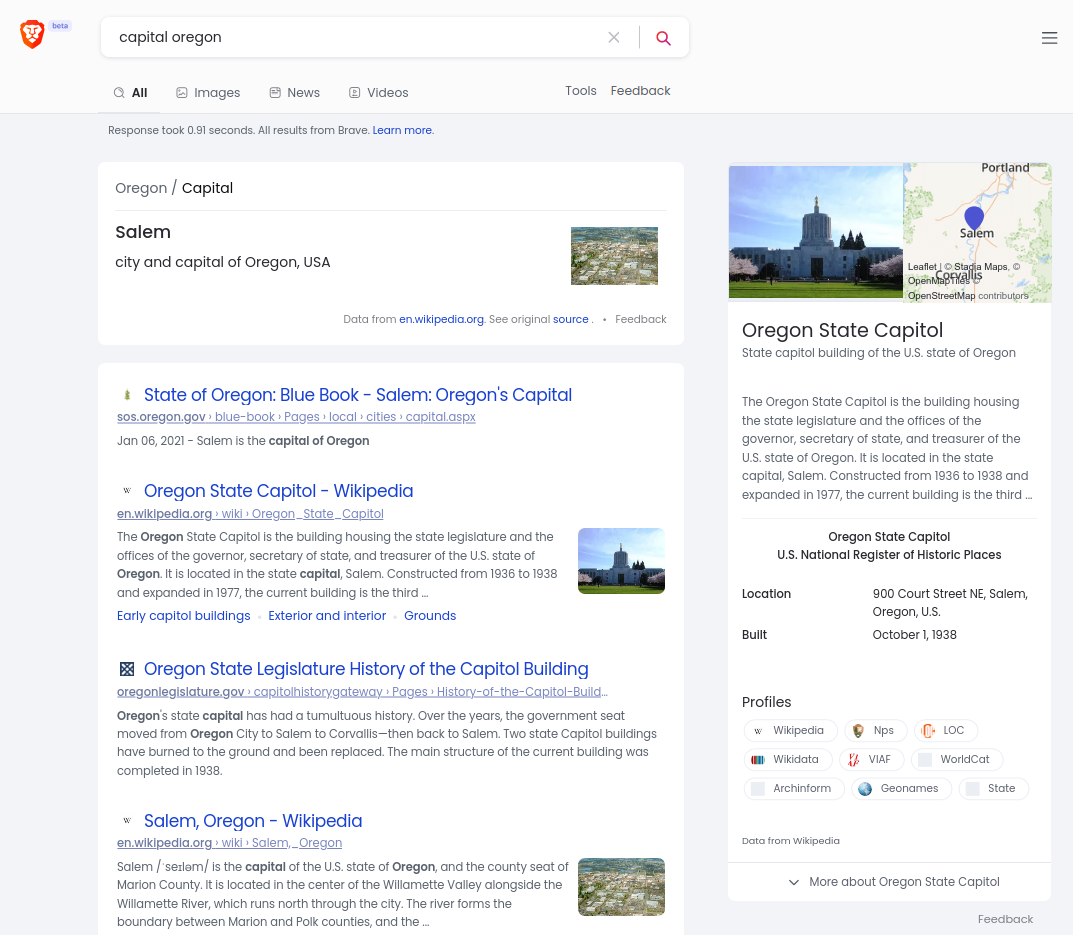Follow the original source link
The image size is (1073, 935).
point(571,319)
